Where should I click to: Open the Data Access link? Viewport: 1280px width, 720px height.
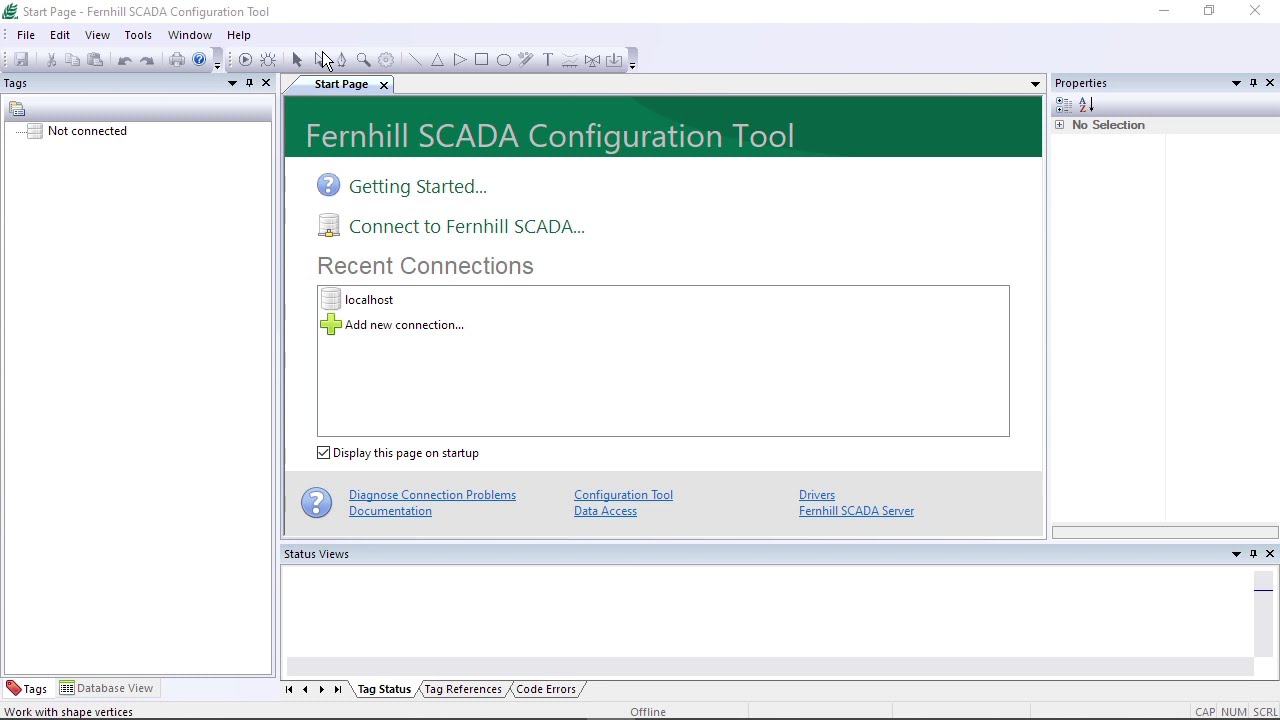coord(605,511)
